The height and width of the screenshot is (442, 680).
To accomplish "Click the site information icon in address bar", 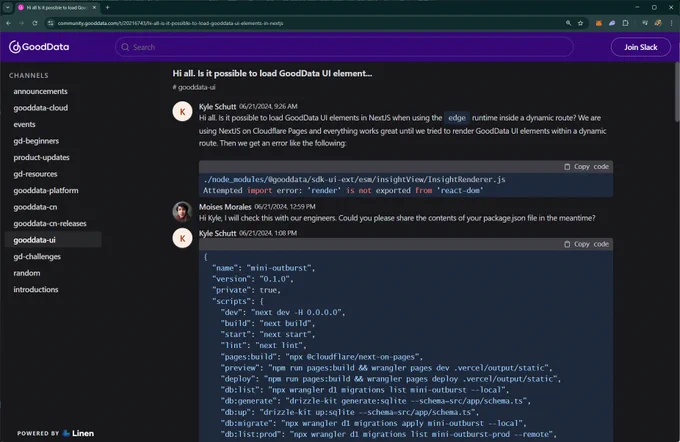I will (x=51, y=23).
